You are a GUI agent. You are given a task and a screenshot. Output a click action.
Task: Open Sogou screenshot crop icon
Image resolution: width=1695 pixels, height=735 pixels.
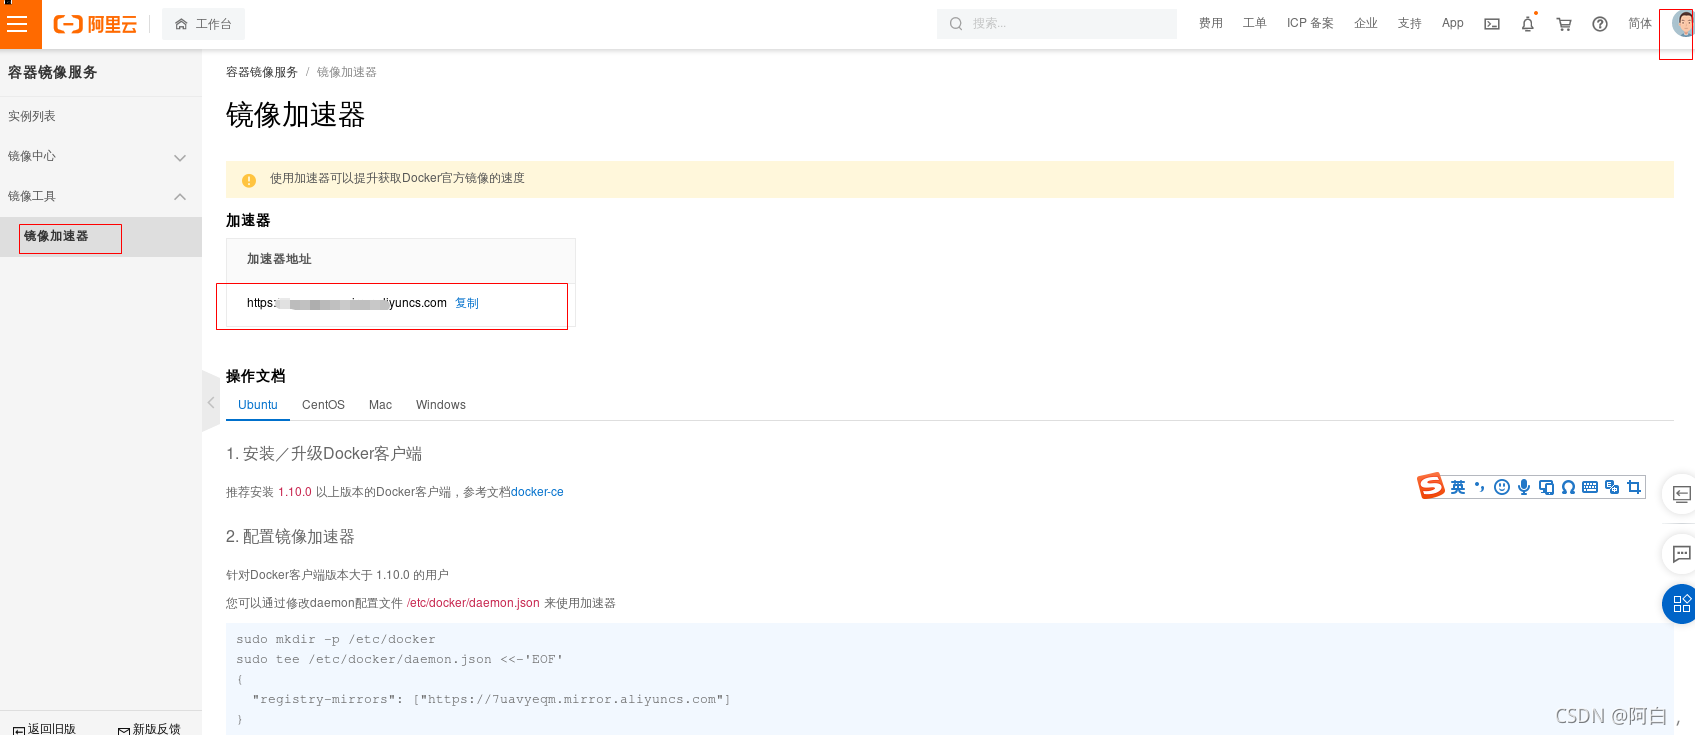click(x=1634, y=487)
